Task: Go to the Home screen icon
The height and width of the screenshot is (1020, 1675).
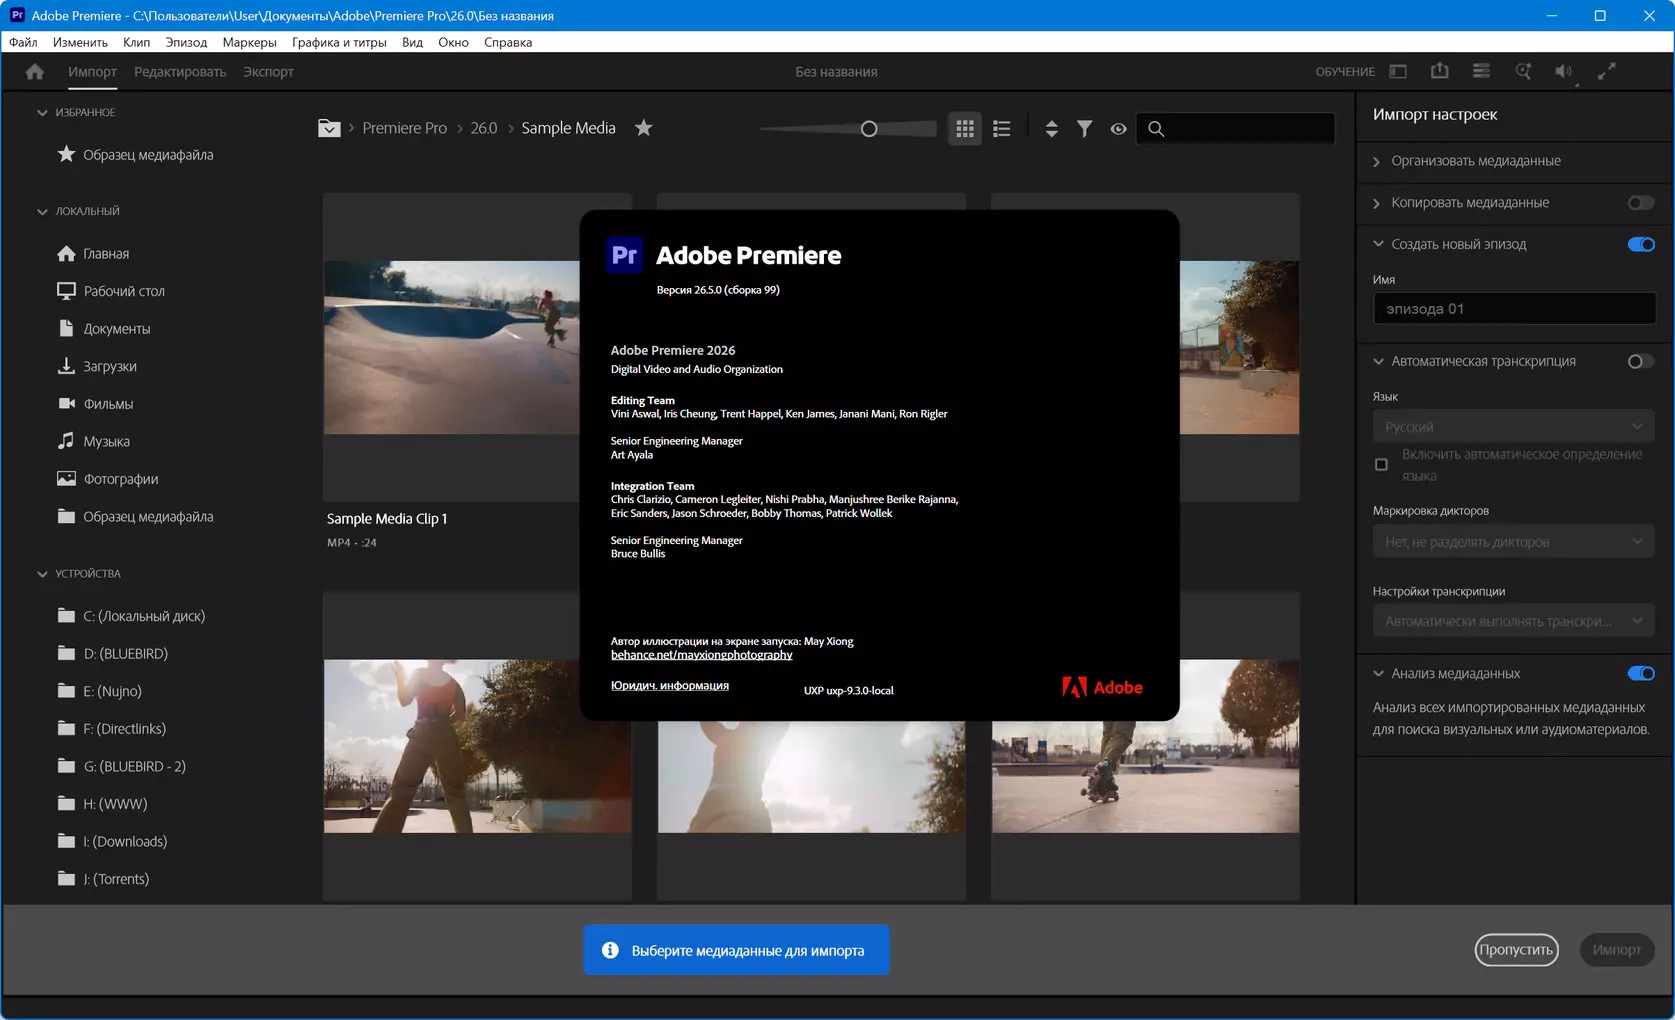Action: click(x=35, y=72)
